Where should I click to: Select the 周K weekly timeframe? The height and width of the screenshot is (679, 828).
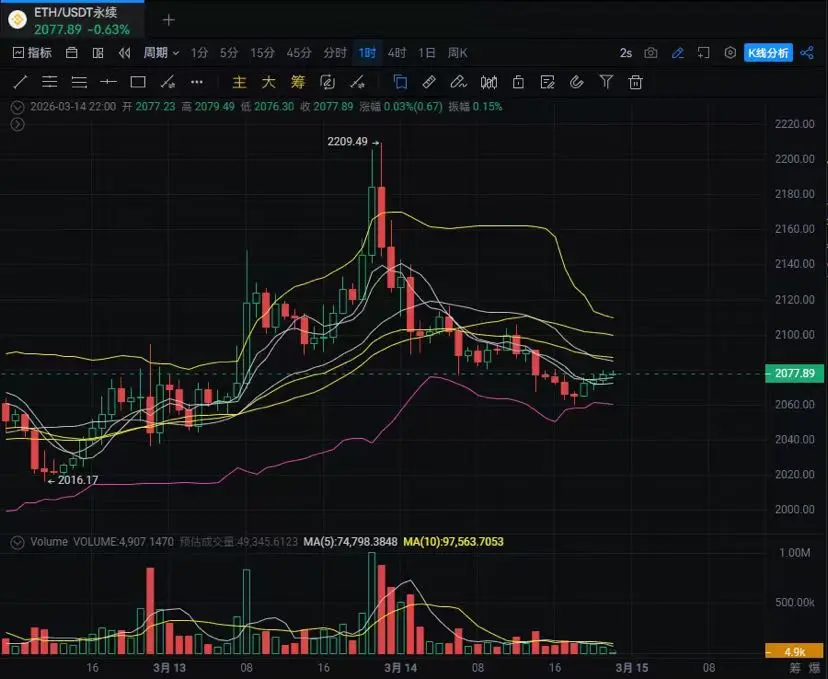[x=457, y=53]
